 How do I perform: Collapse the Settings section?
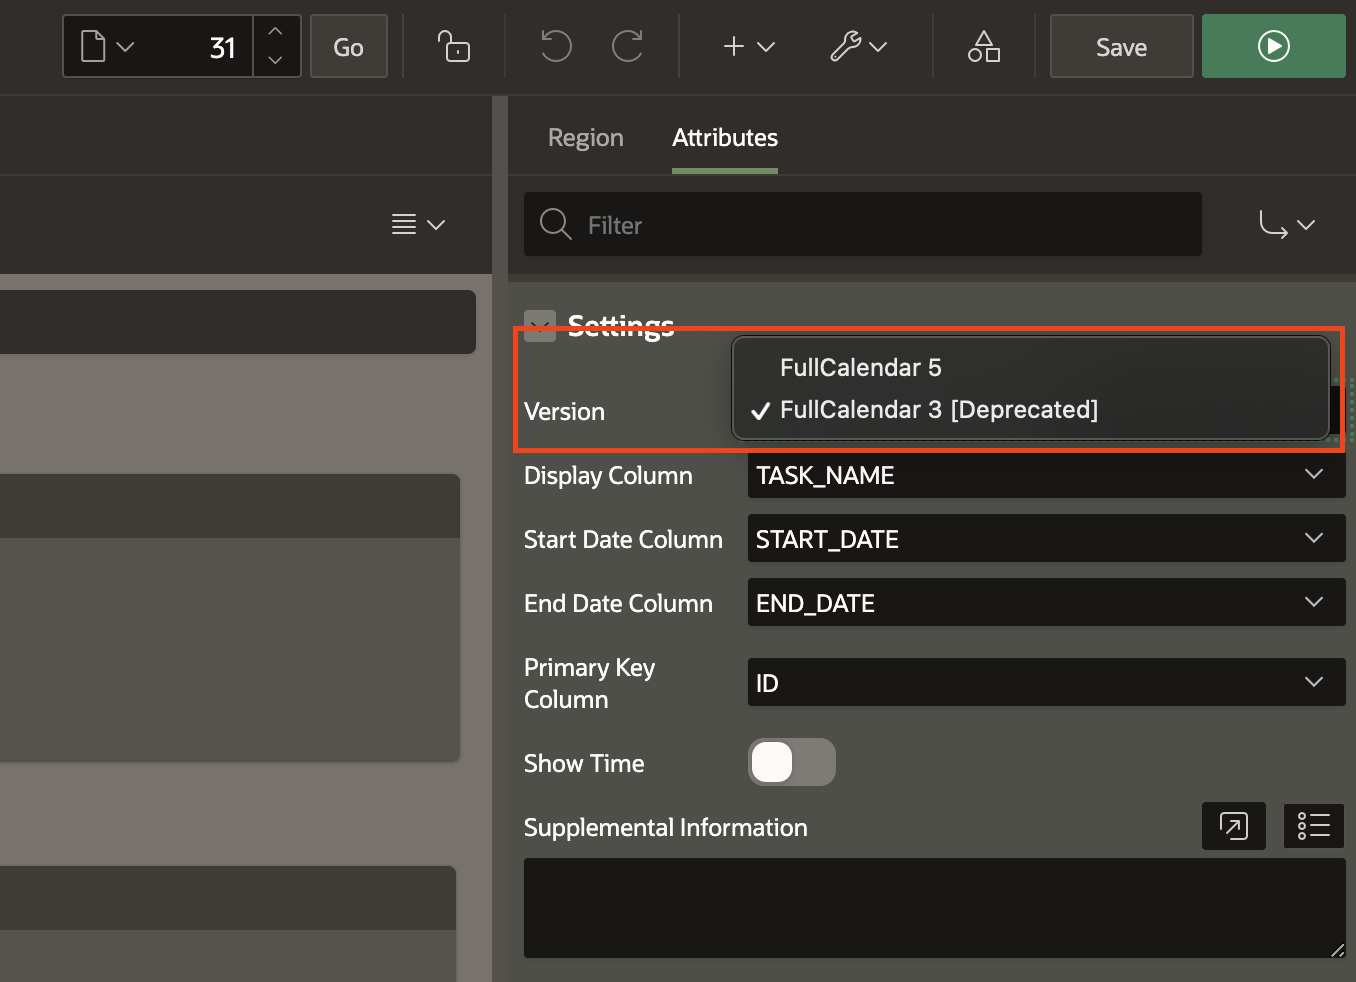[540, 325]
